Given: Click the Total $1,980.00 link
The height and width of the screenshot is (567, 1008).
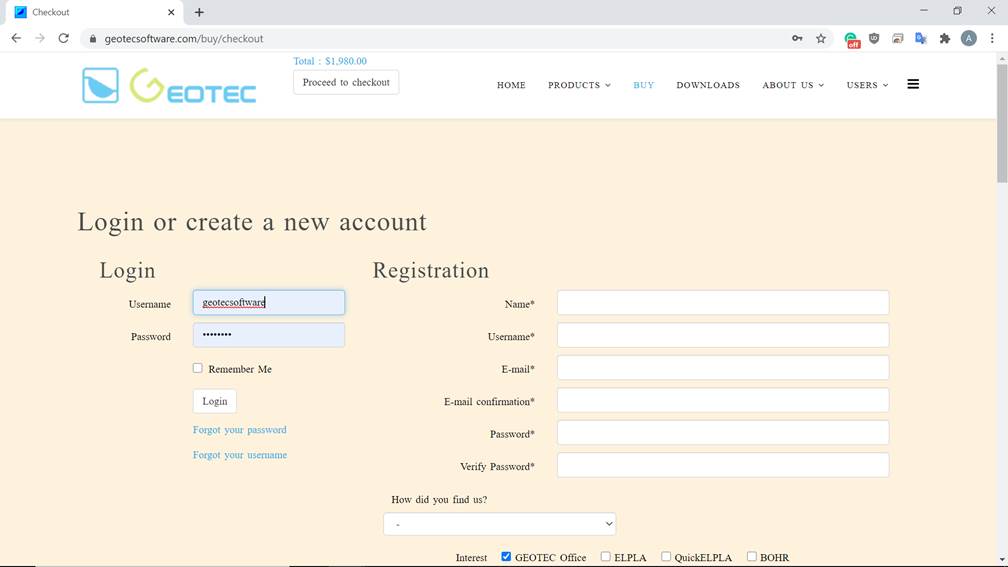Looking at the screenshot, I should click(330, 61).
